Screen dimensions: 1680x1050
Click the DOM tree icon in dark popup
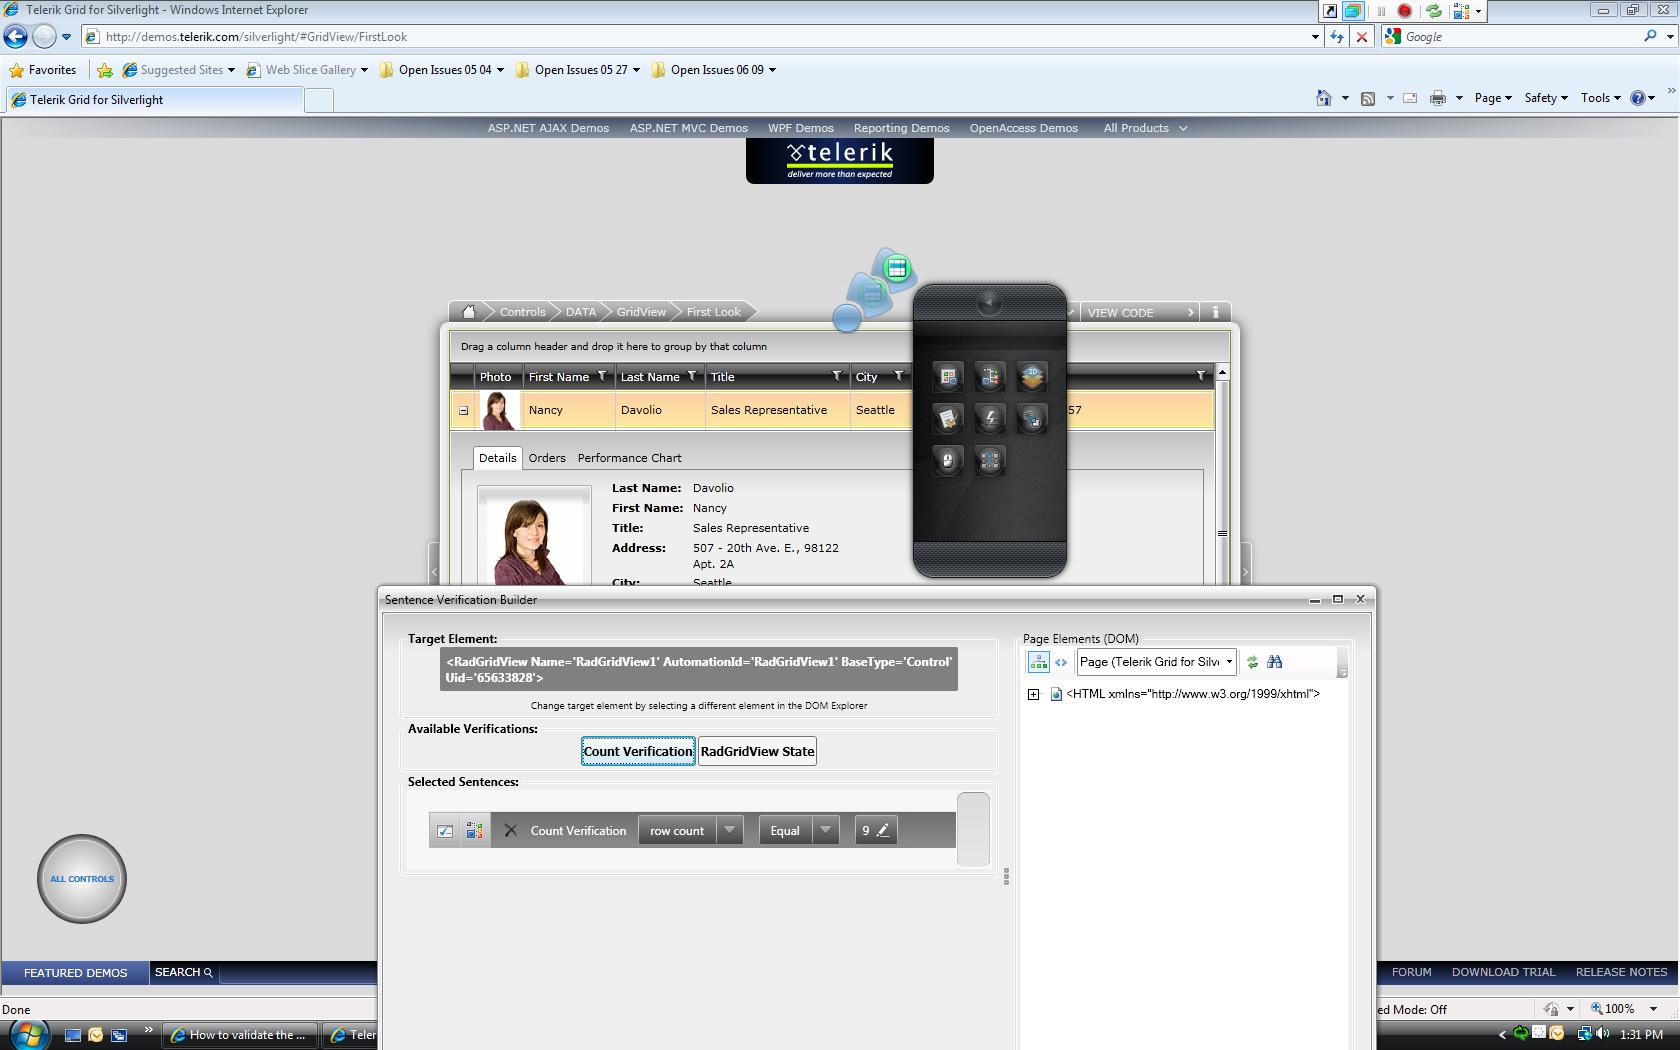(x=990, y=376)
